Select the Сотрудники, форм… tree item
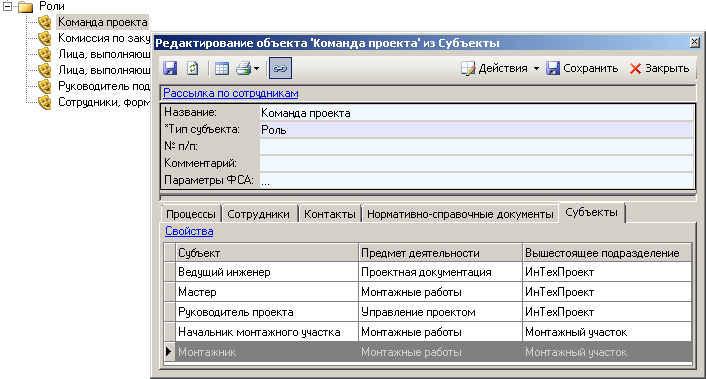 [104, 102]
